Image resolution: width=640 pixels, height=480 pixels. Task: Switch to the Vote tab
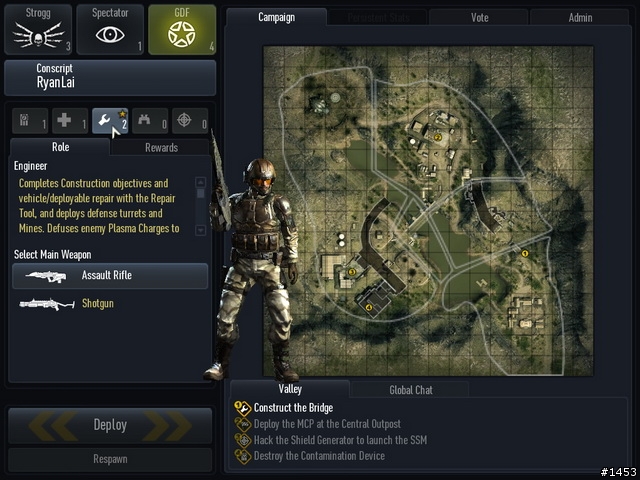pos(479,18)
